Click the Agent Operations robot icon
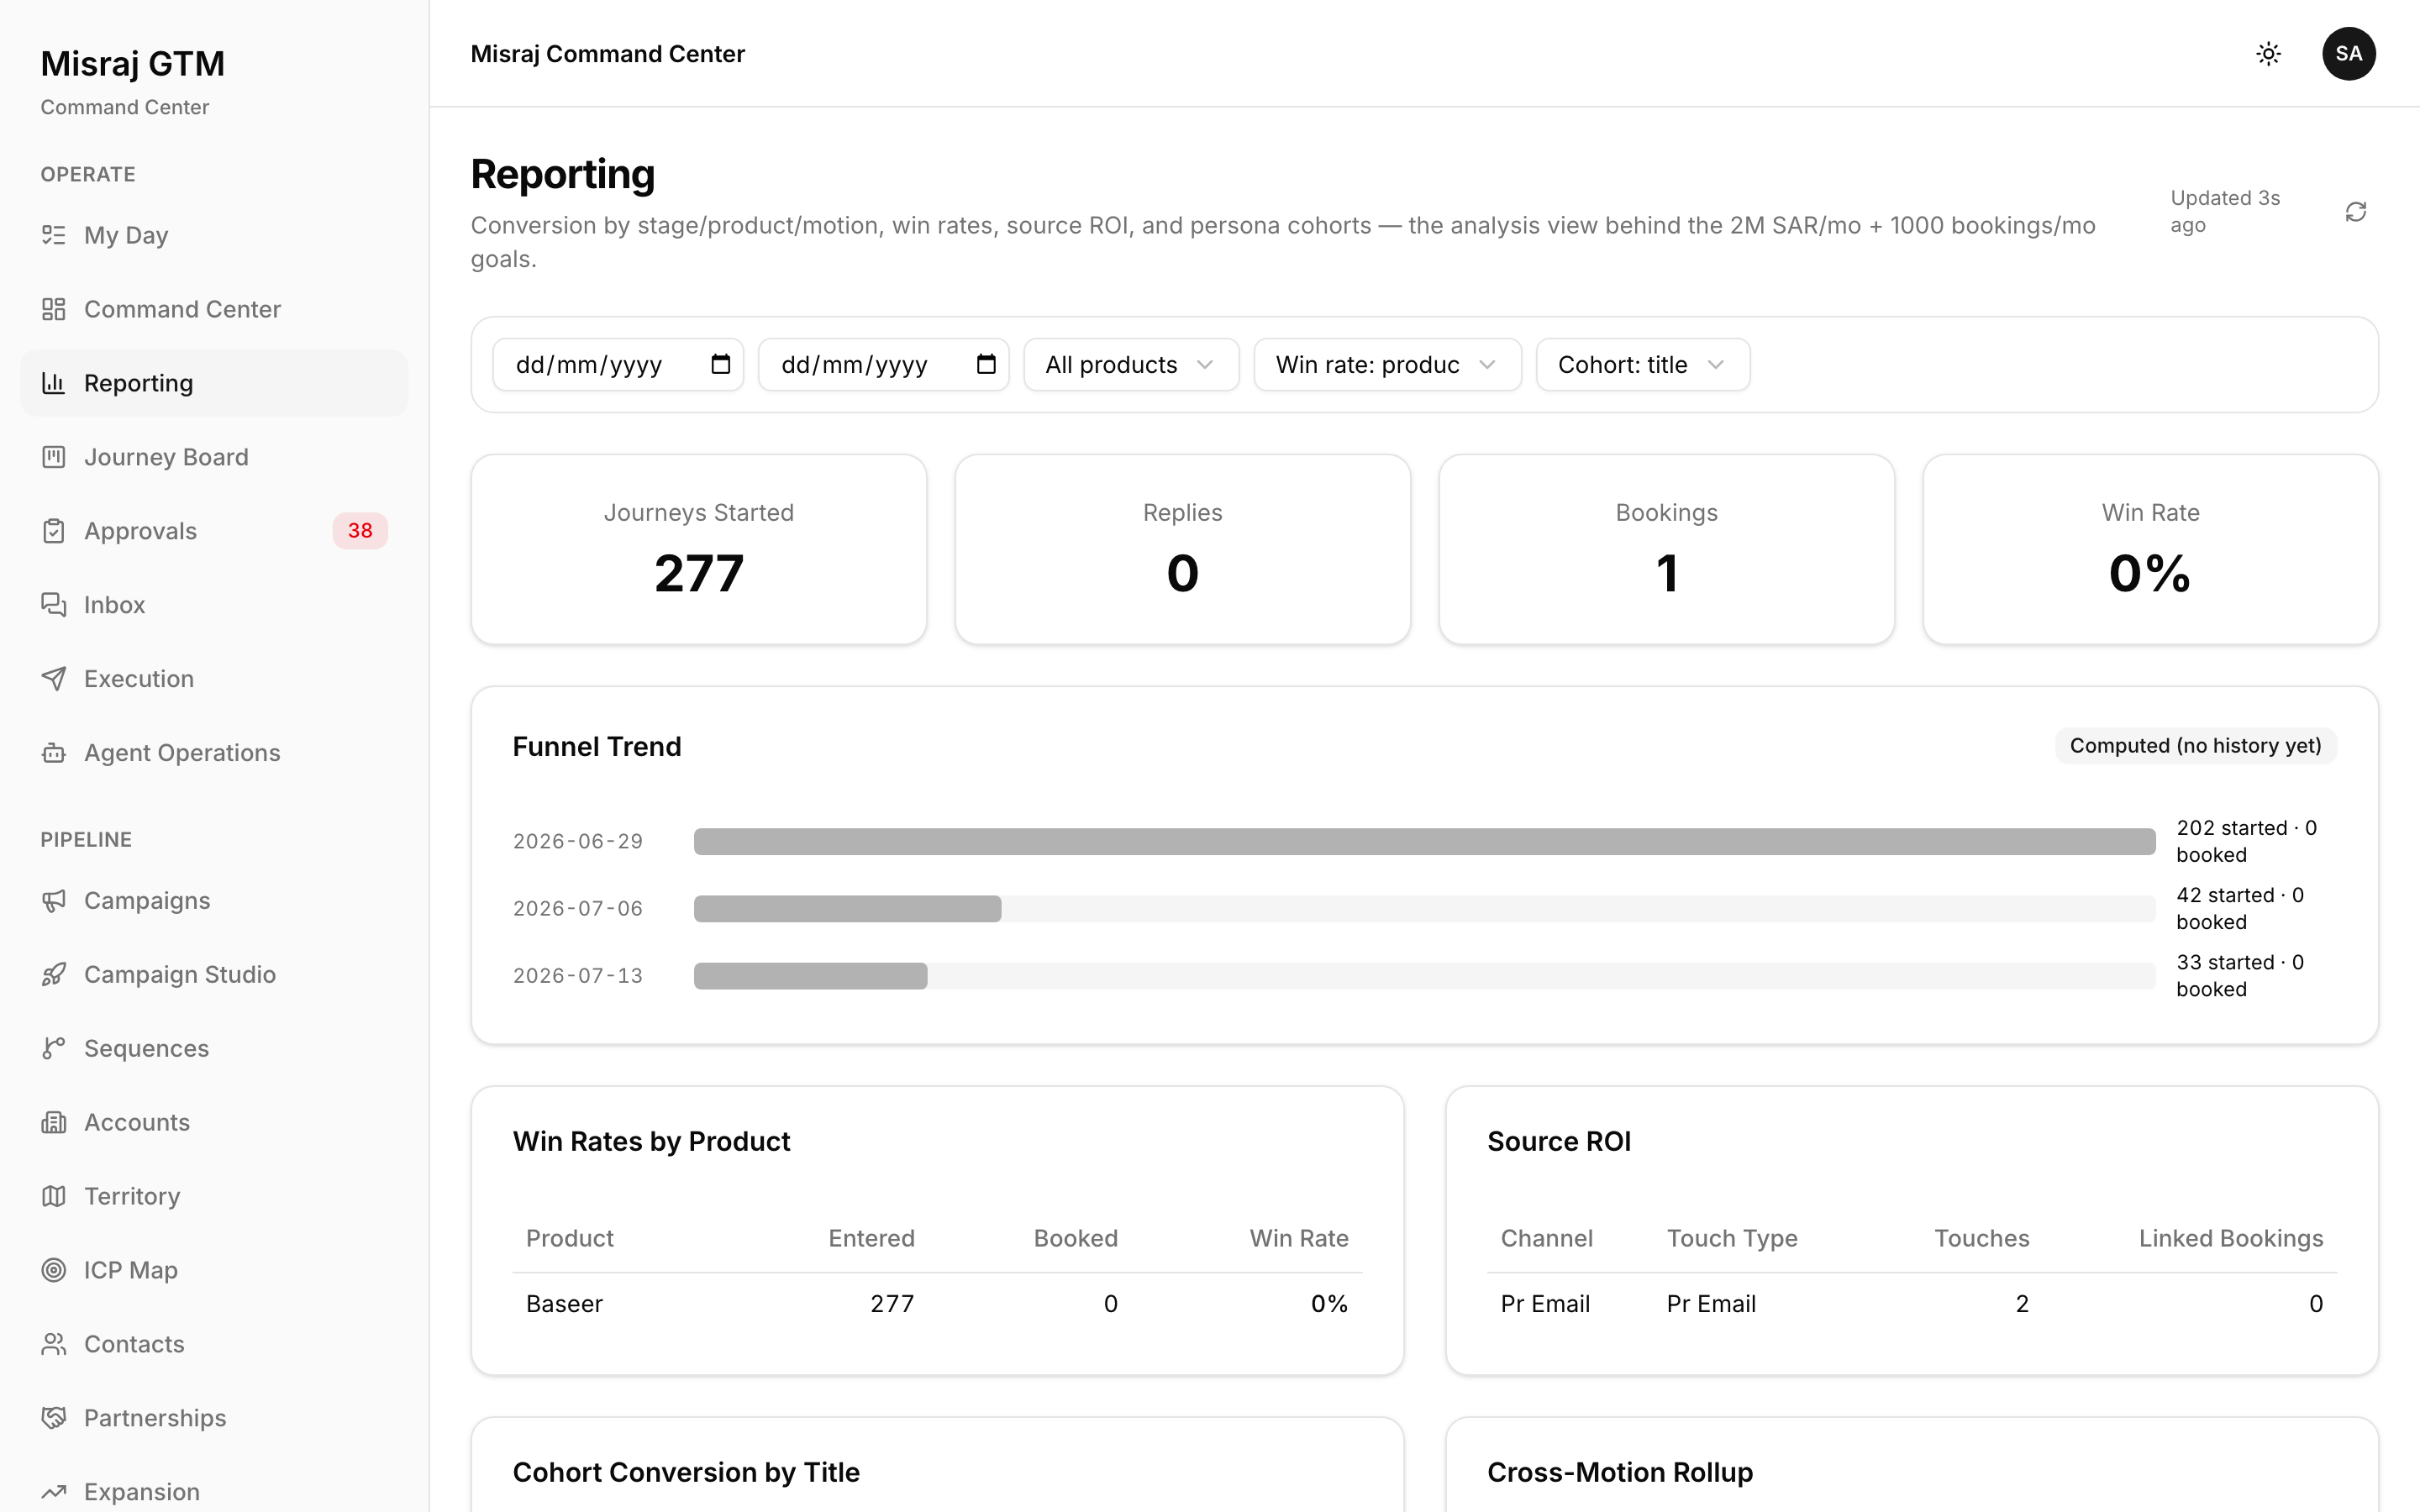The height and width of the screenshot is (1512, 2420). pos(54,753)
